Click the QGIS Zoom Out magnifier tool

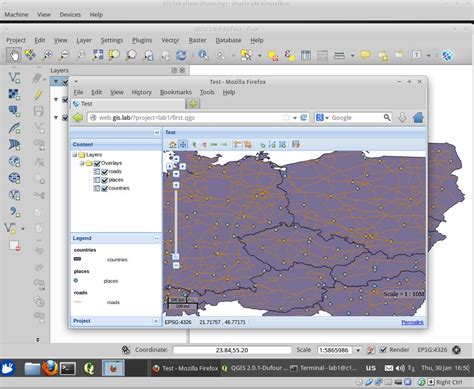(64, 55)
